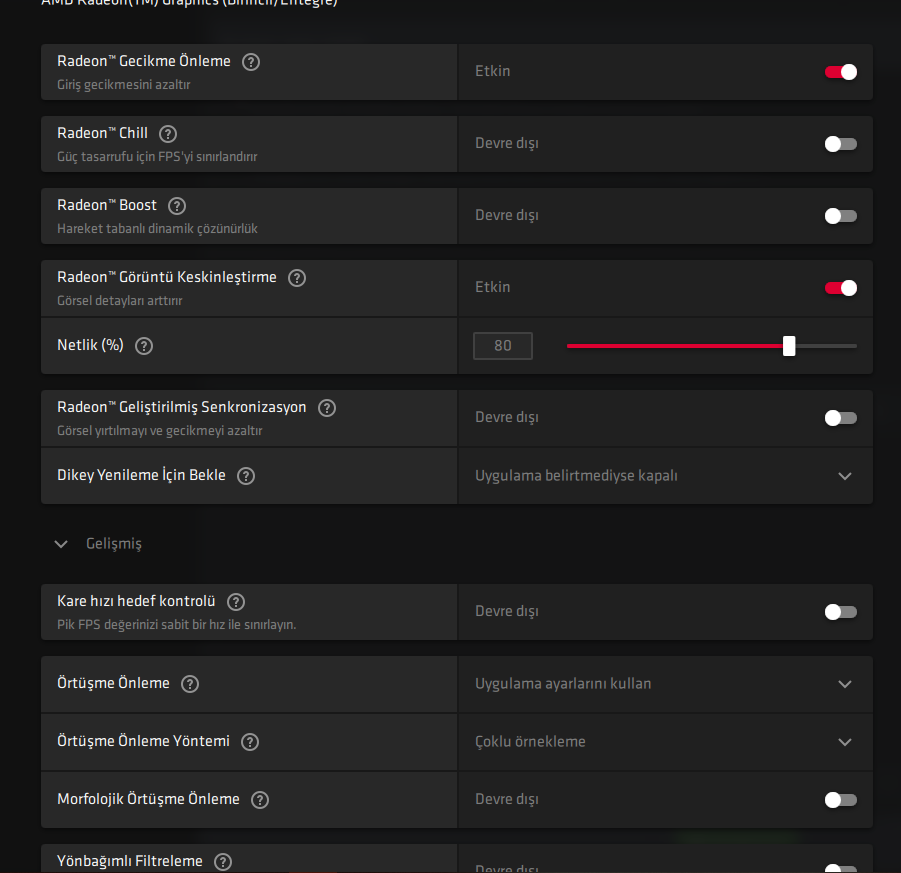
Task: Open help tooltip for Radeon Boost
Action: [177, 206]
